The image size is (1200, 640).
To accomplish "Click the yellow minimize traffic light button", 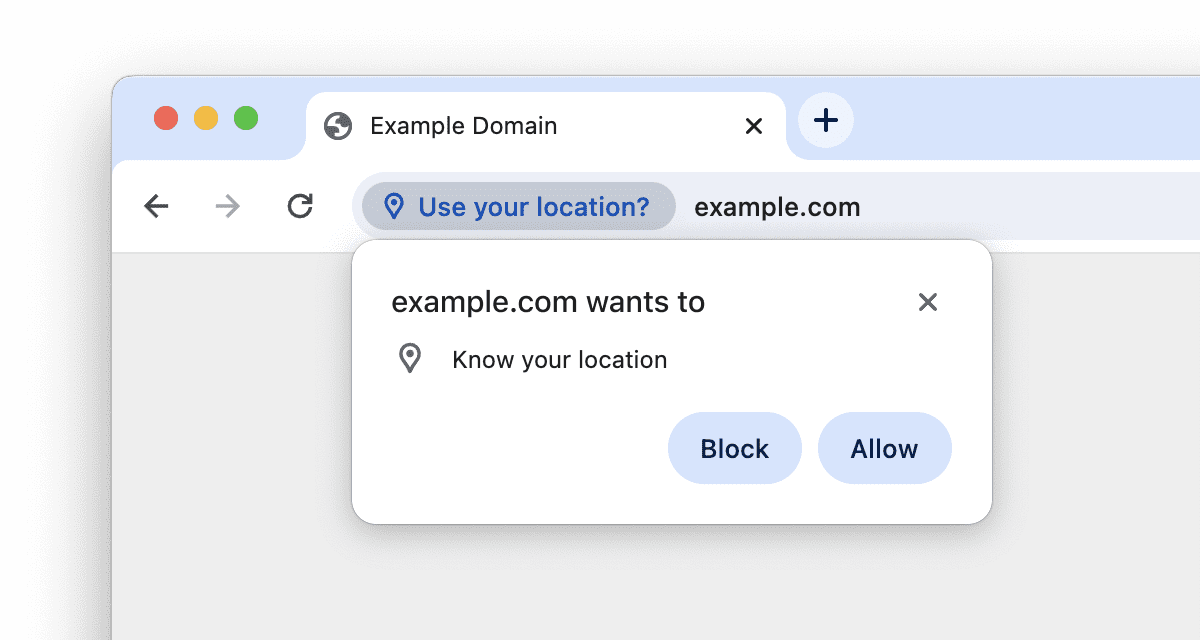I will pyautogui.click(x=205, y=118).
